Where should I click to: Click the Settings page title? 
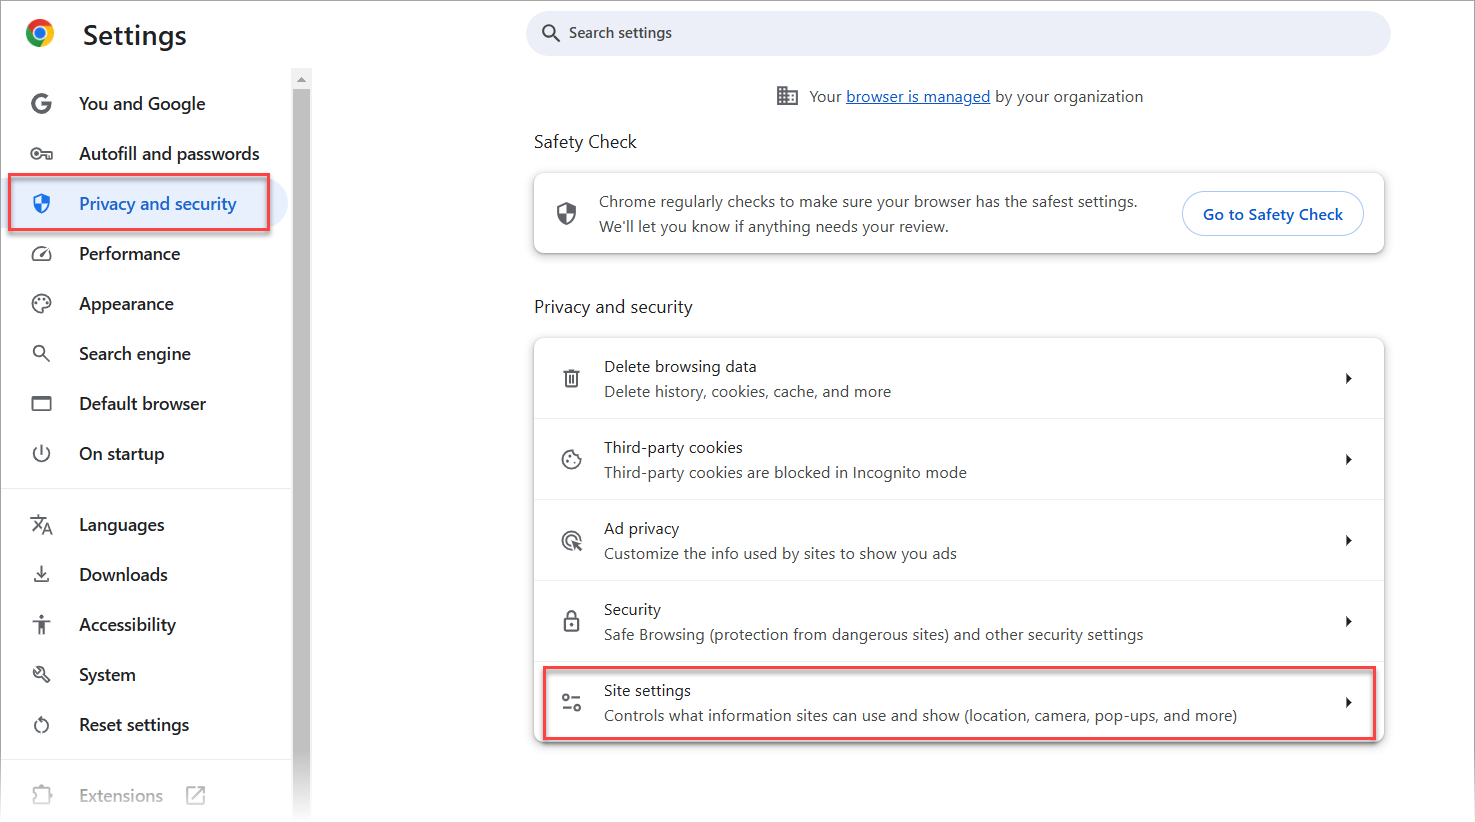134,35
